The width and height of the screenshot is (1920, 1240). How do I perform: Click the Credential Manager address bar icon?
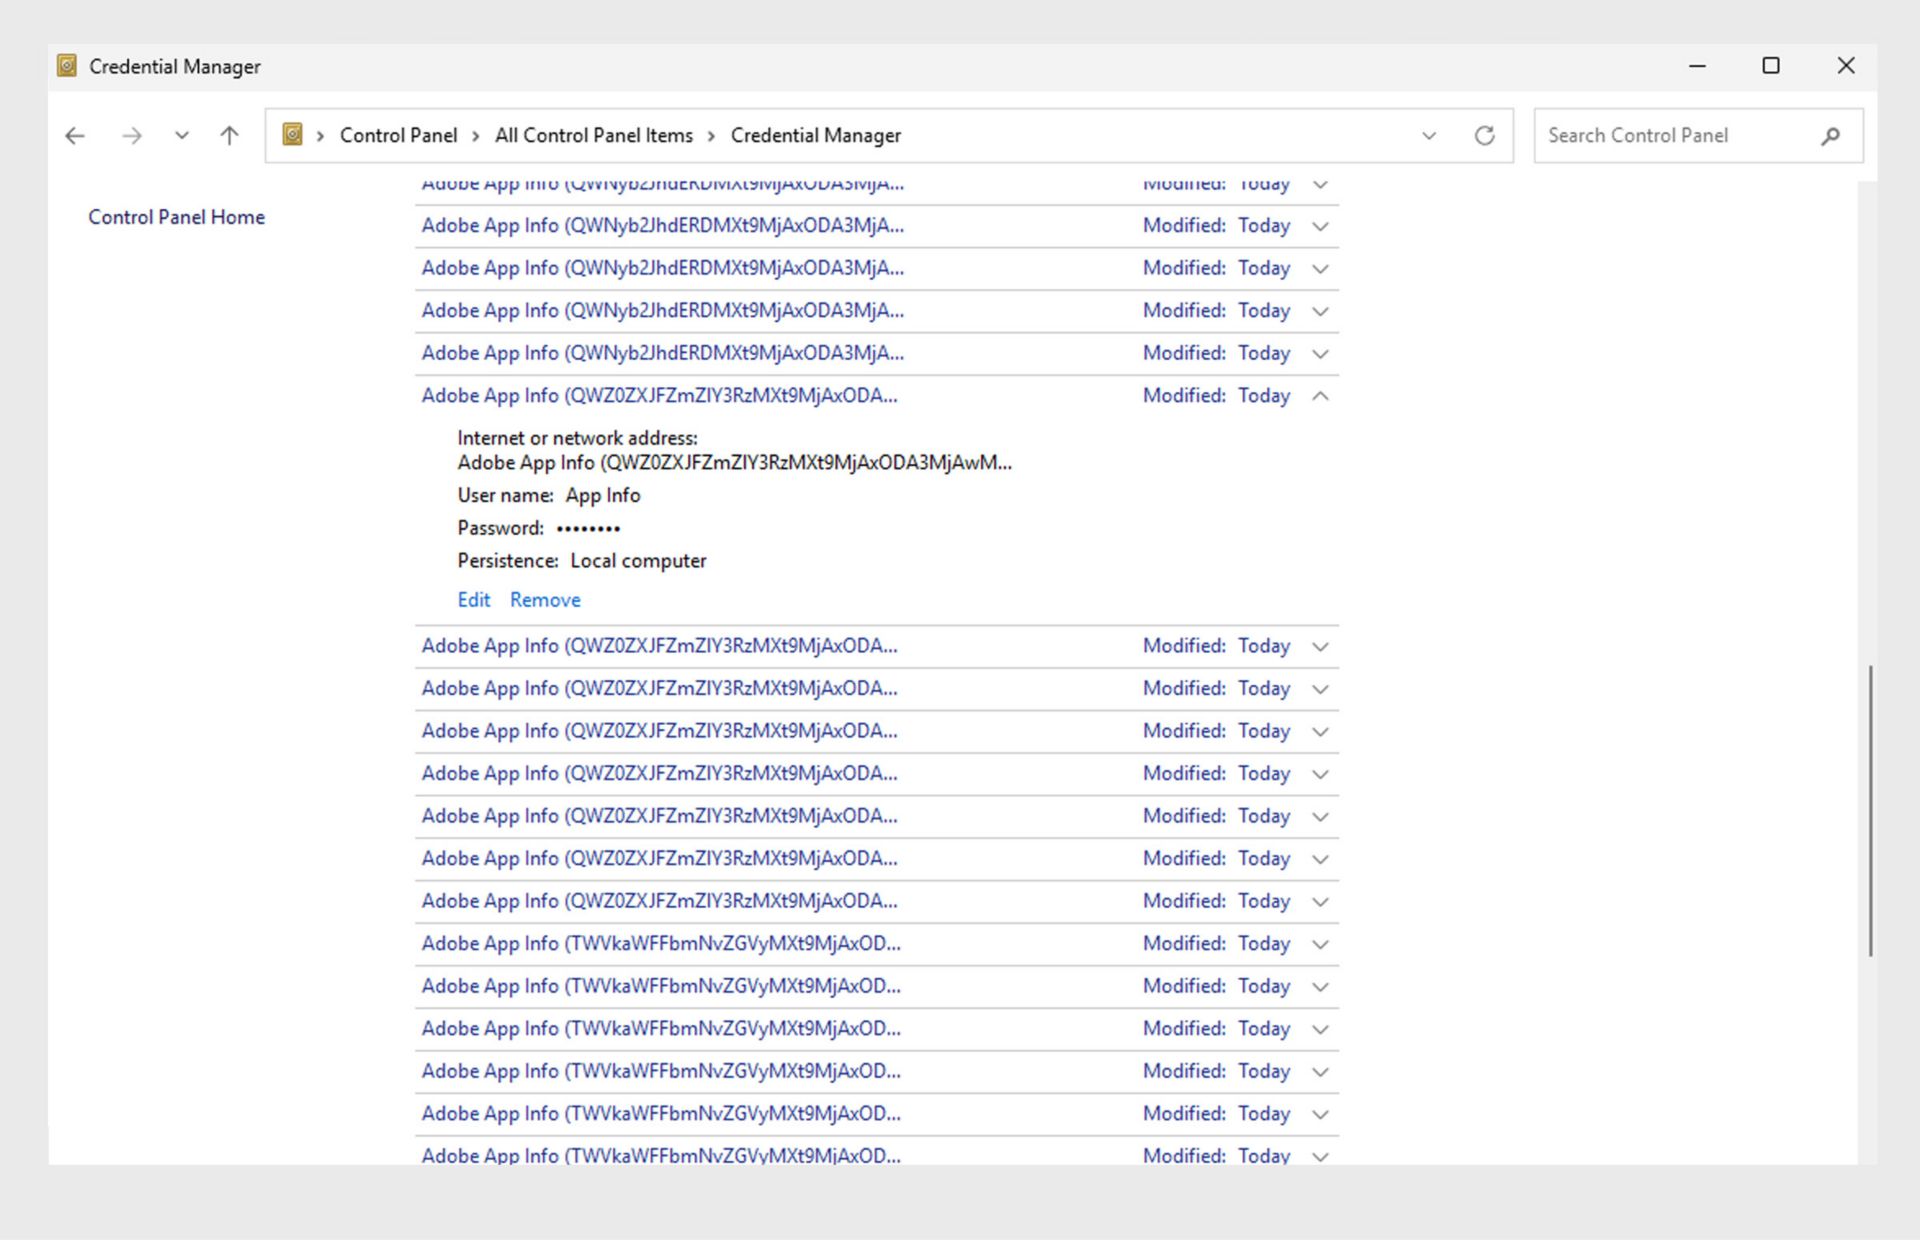[292, 135]
